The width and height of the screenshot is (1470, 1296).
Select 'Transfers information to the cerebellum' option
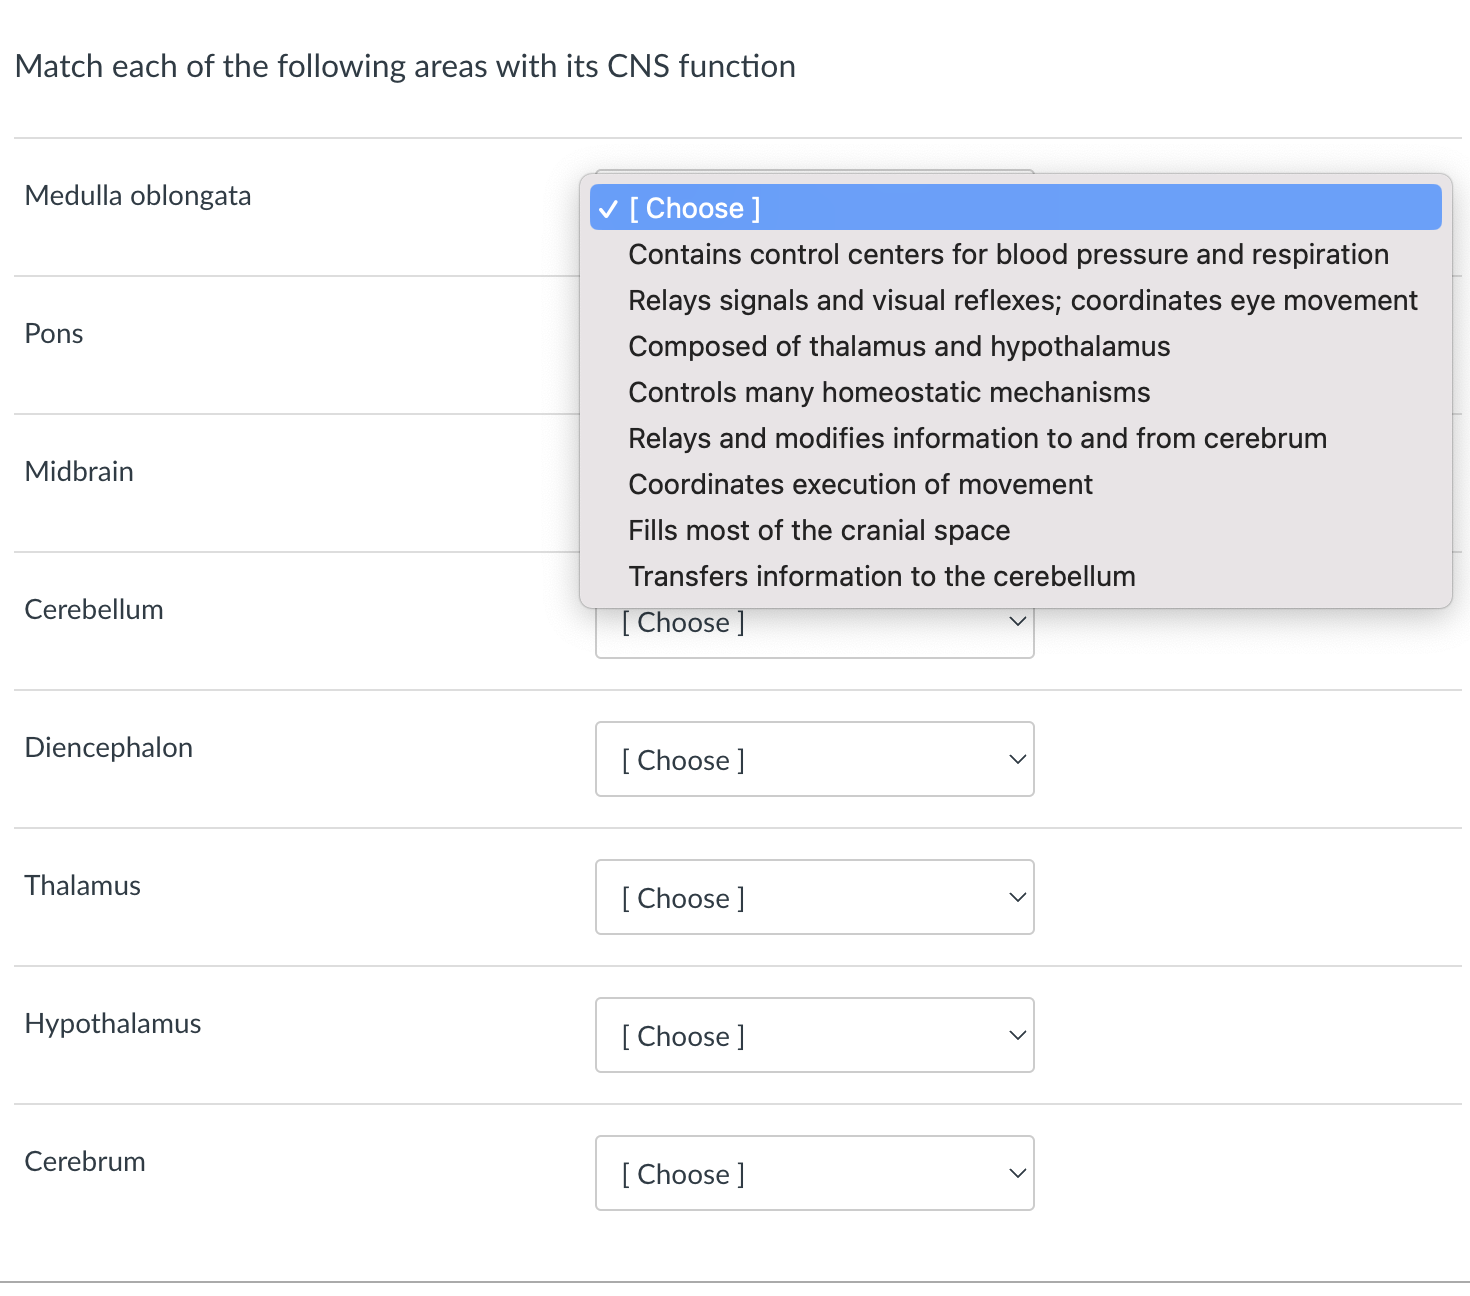click(881, 577)
